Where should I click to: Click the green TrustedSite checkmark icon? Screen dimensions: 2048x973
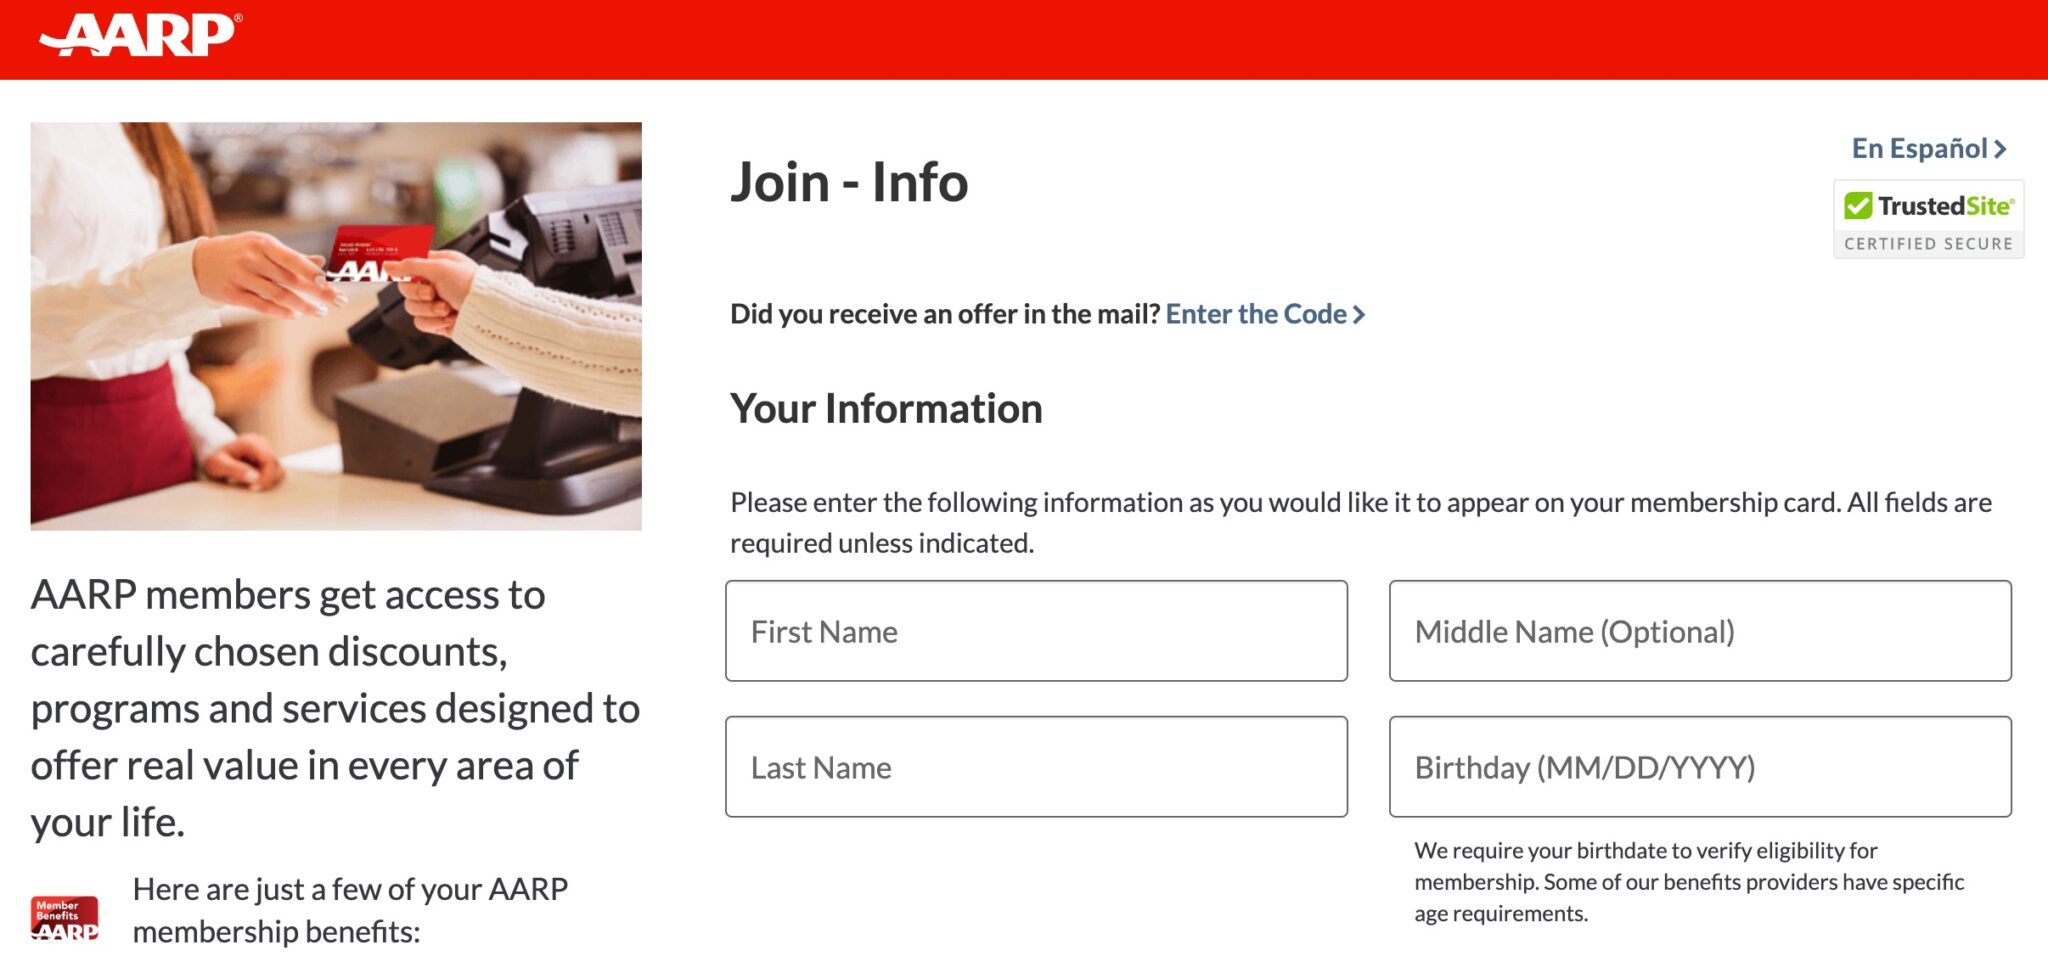click(1858, 206)
